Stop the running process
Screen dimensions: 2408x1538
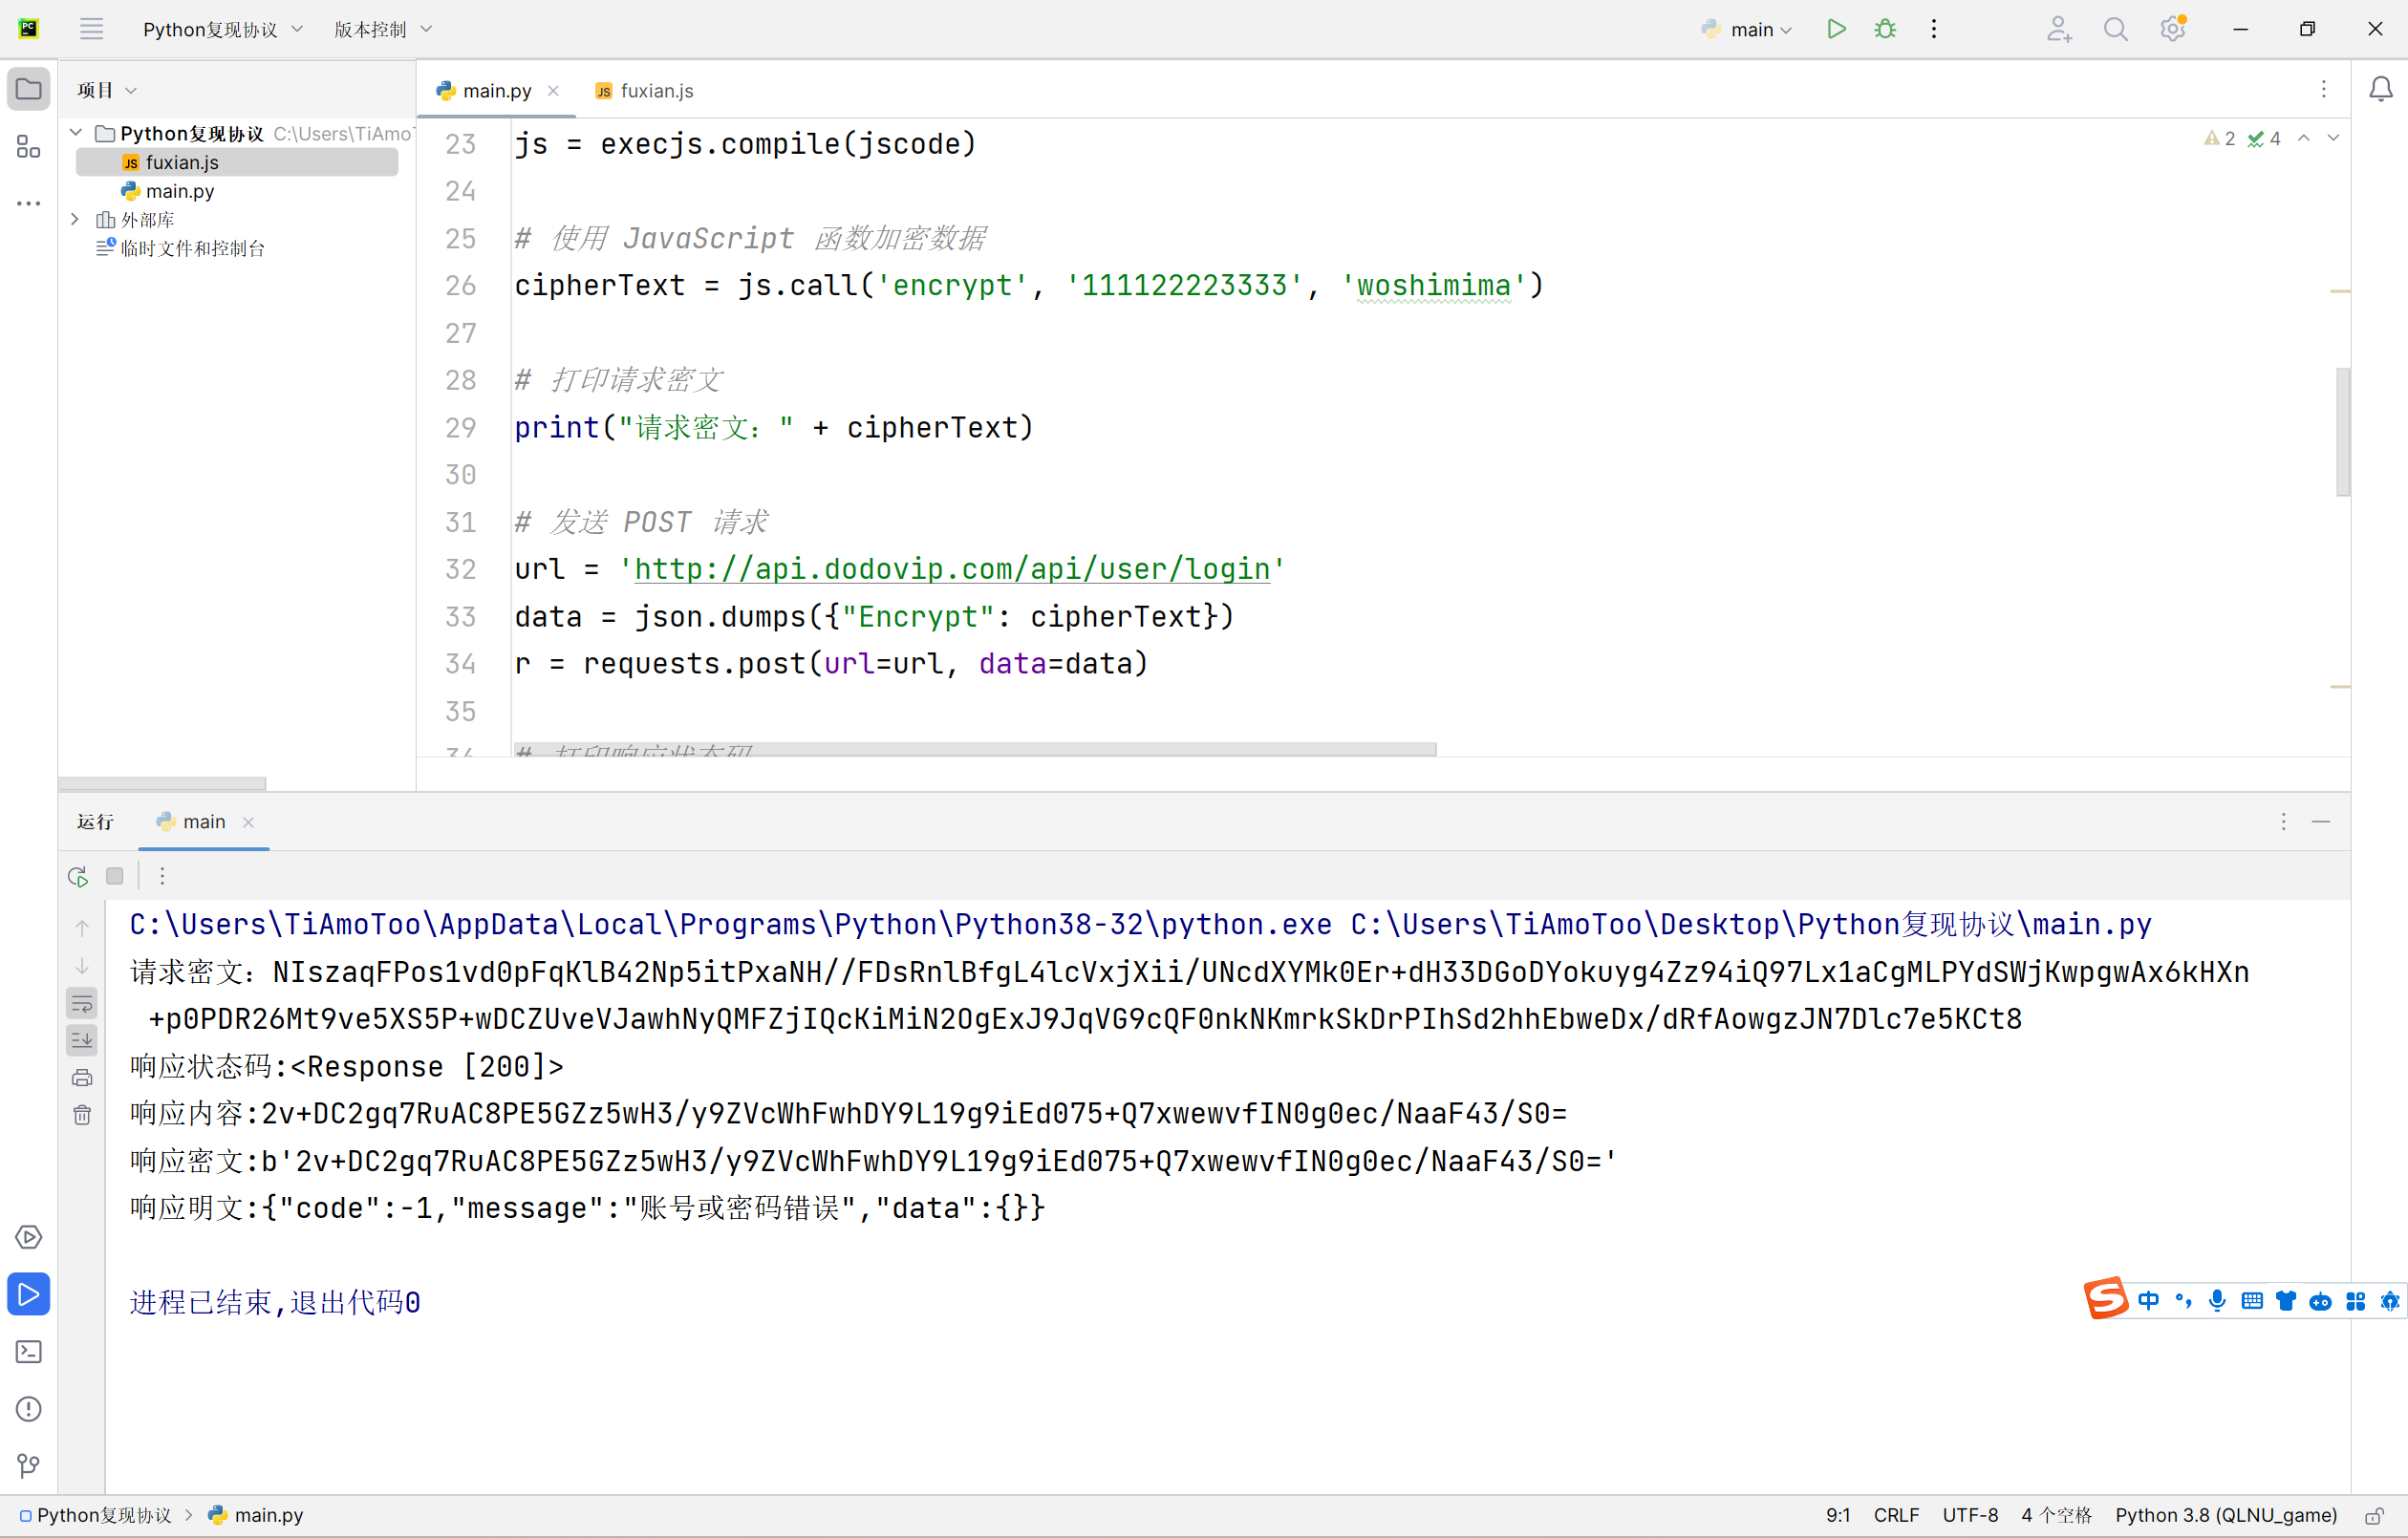coord(115,876)
